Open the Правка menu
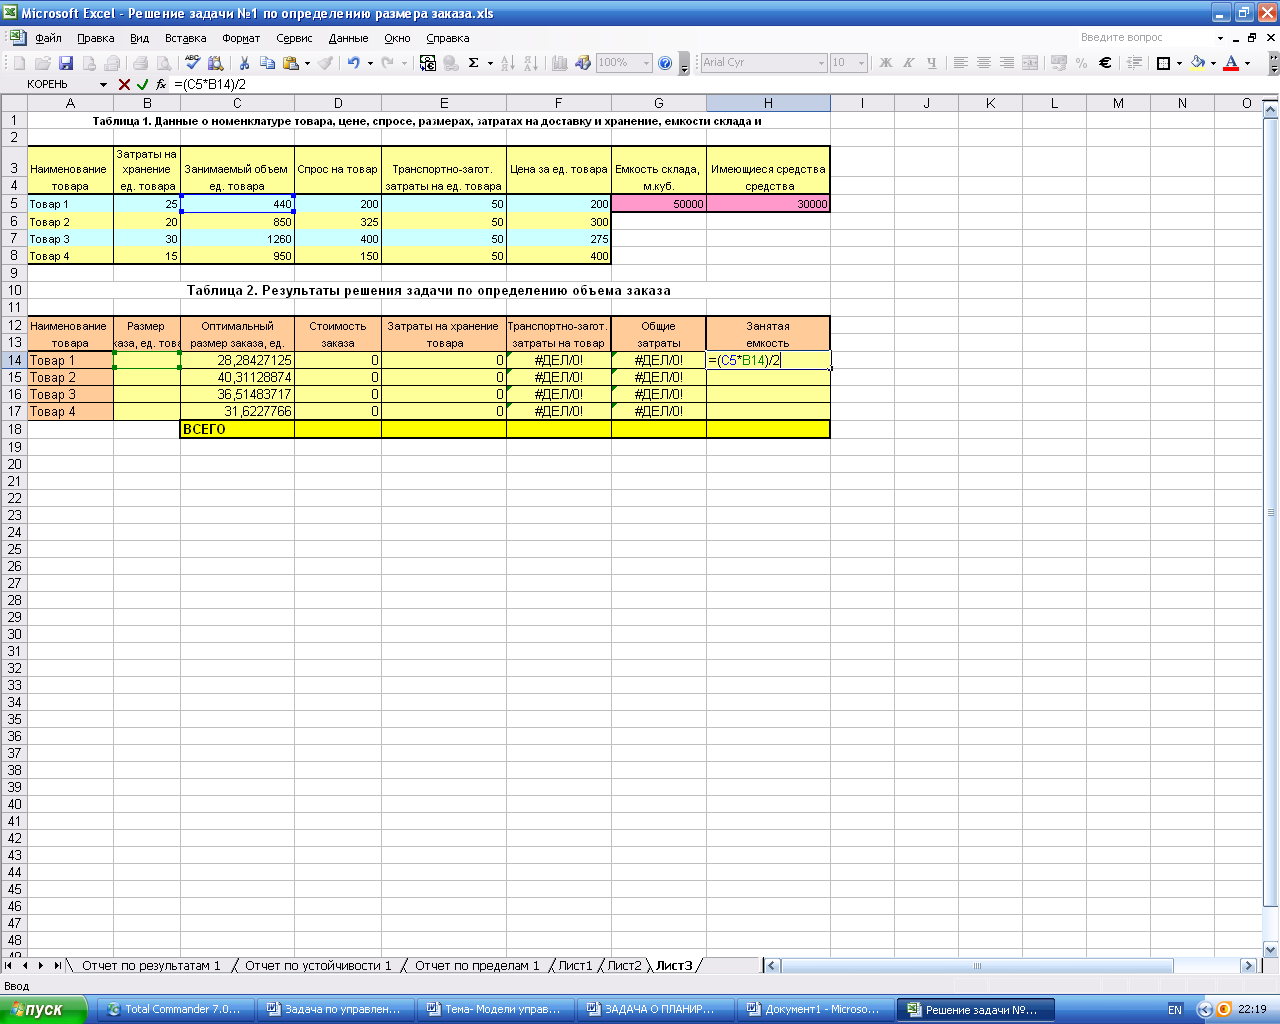1280x1024 pixels. pos(96,38)
